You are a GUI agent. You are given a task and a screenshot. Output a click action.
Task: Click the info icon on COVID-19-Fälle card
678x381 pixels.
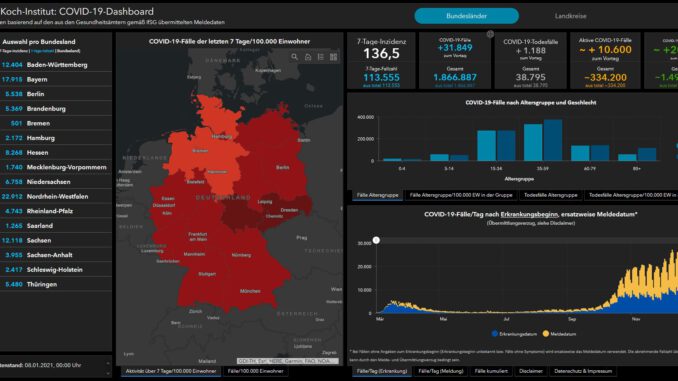point(490,34)
